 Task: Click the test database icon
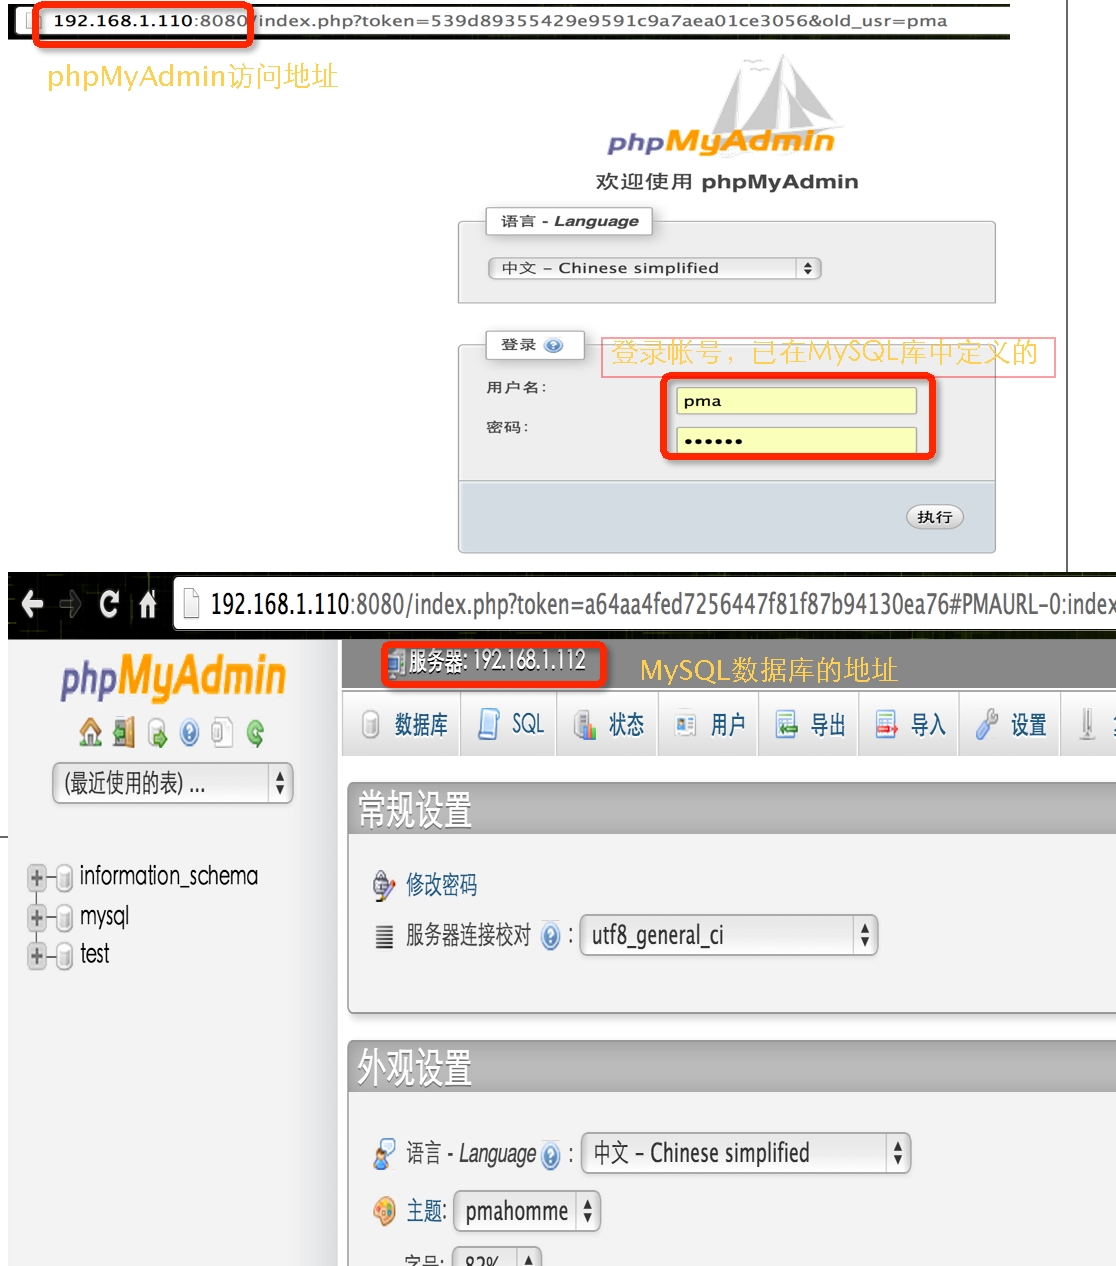click(x=65, y=955)
